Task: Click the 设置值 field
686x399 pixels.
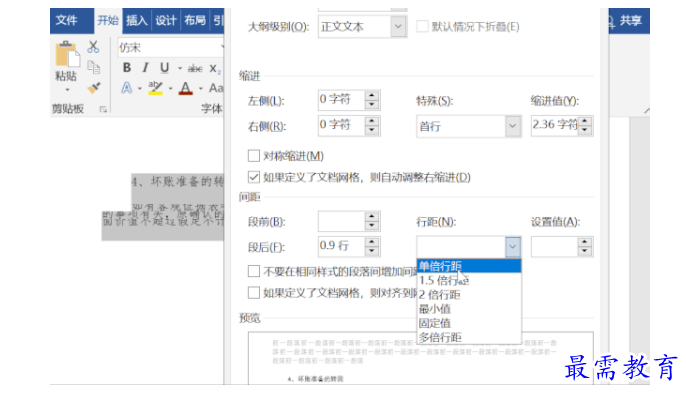Action: click(x=554, y=247)
